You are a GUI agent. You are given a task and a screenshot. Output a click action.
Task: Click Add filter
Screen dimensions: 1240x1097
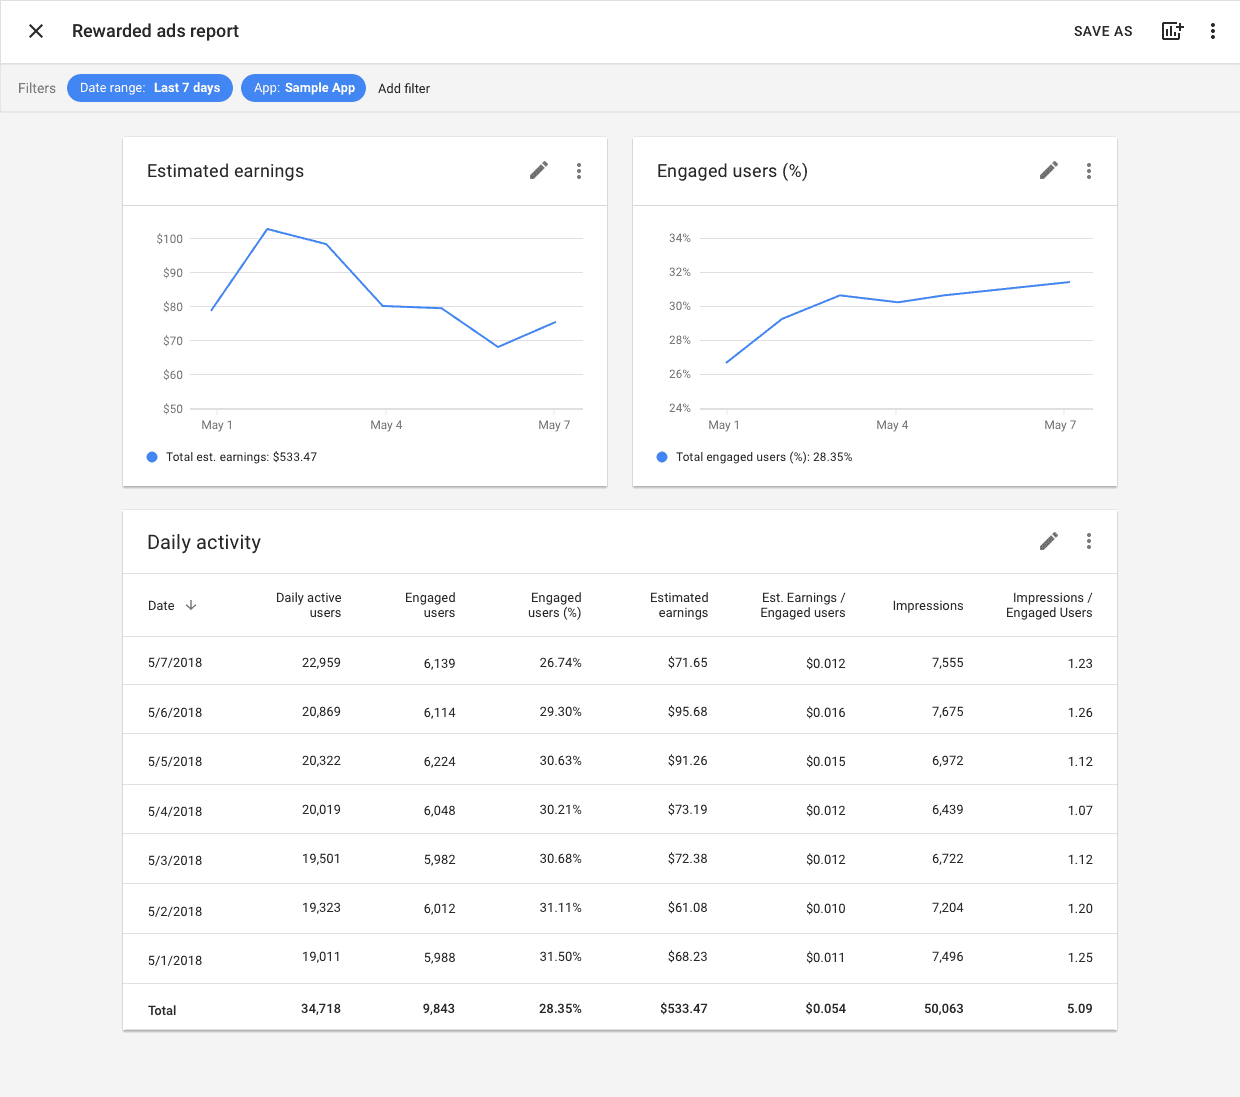pyautogui.click(x=404, y=88)
